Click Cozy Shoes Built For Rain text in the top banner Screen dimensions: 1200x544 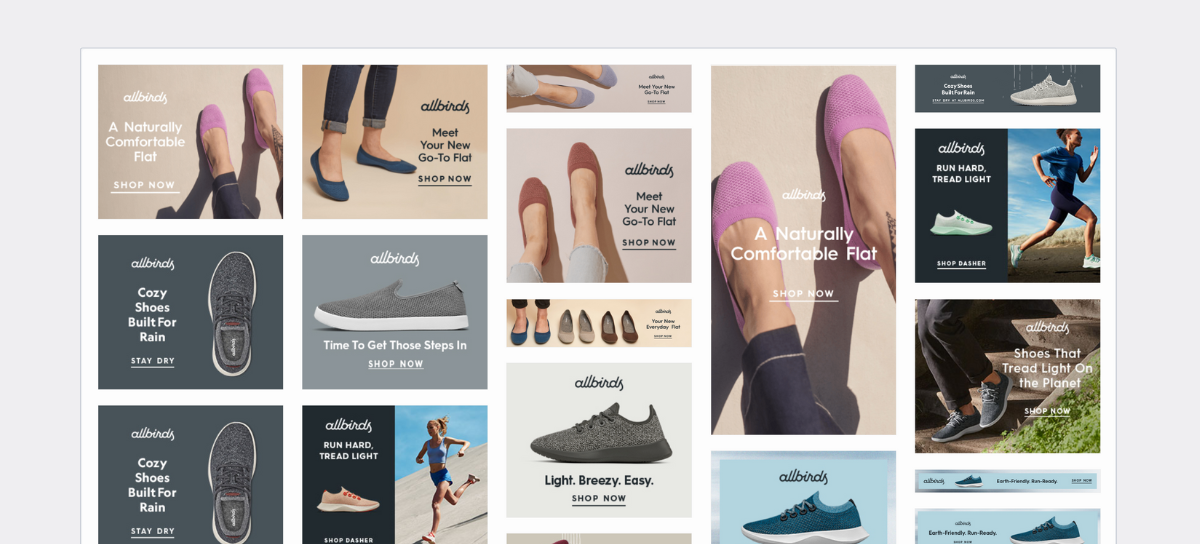[958, 89]
